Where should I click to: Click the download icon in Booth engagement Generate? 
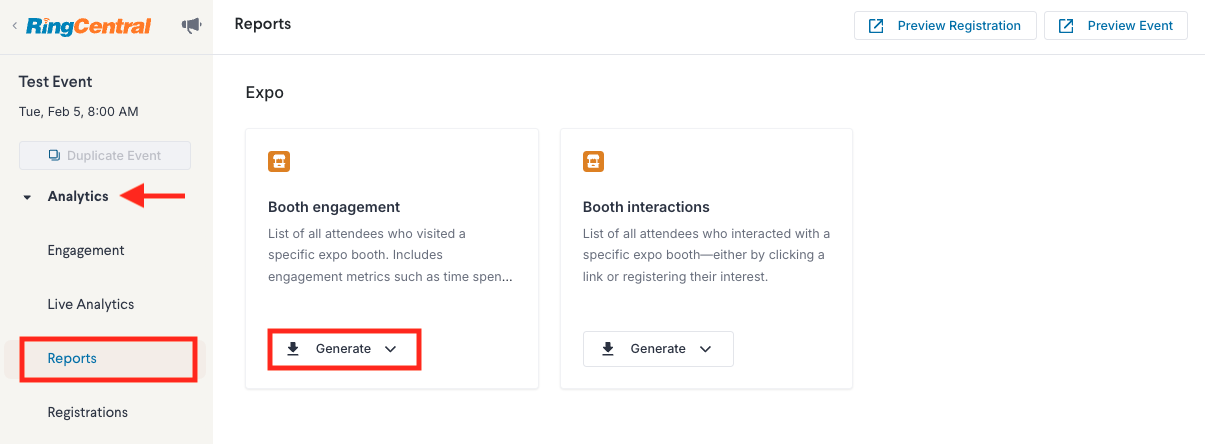coord(293,349)
